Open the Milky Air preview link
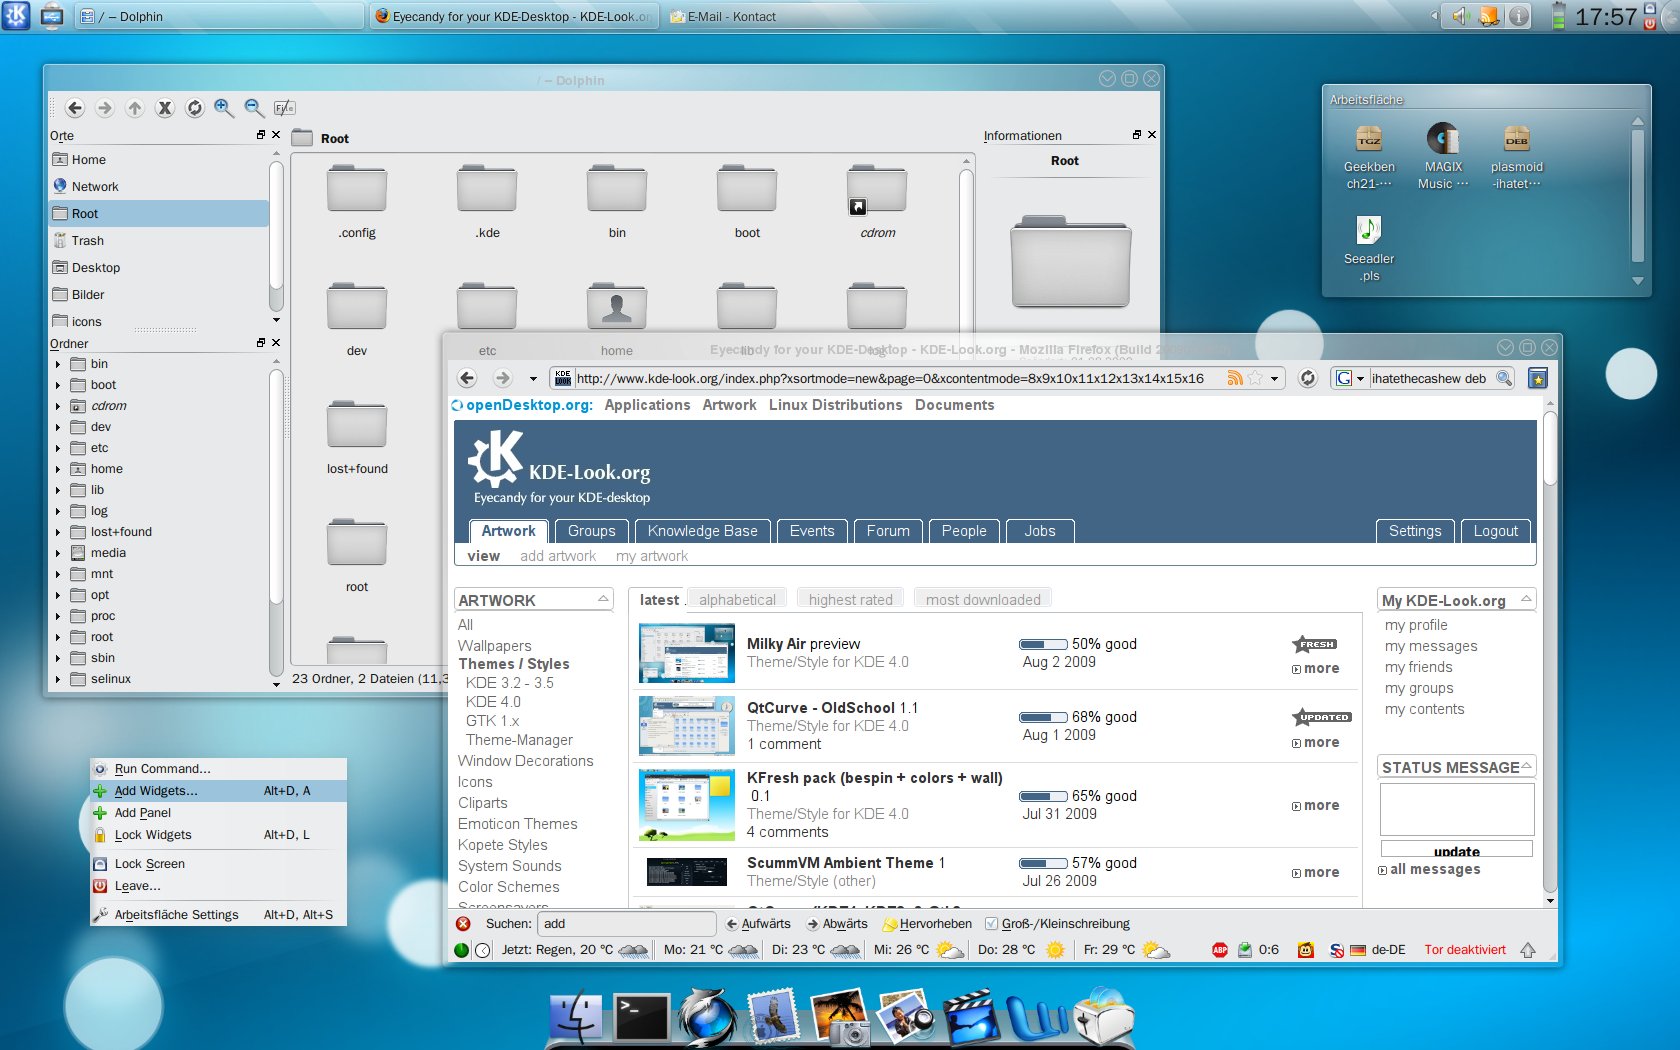Image resolution: width=1680 pixels, height=1050 pixels. point(803,644)
